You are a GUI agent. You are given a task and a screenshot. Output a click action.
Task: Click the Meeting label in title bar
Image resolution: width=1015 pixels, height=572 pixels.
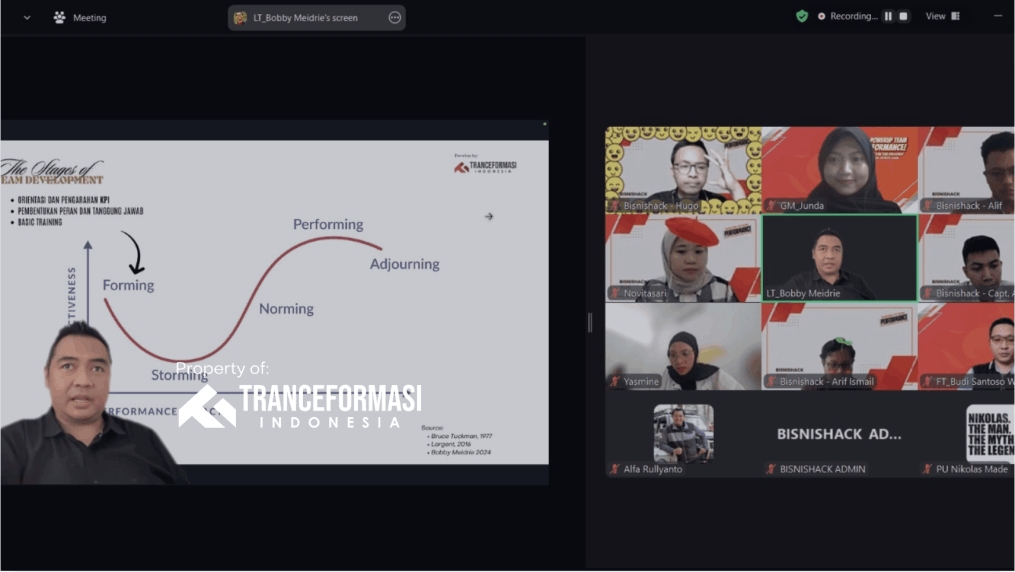pyautogui.click(x=90, y=17)
